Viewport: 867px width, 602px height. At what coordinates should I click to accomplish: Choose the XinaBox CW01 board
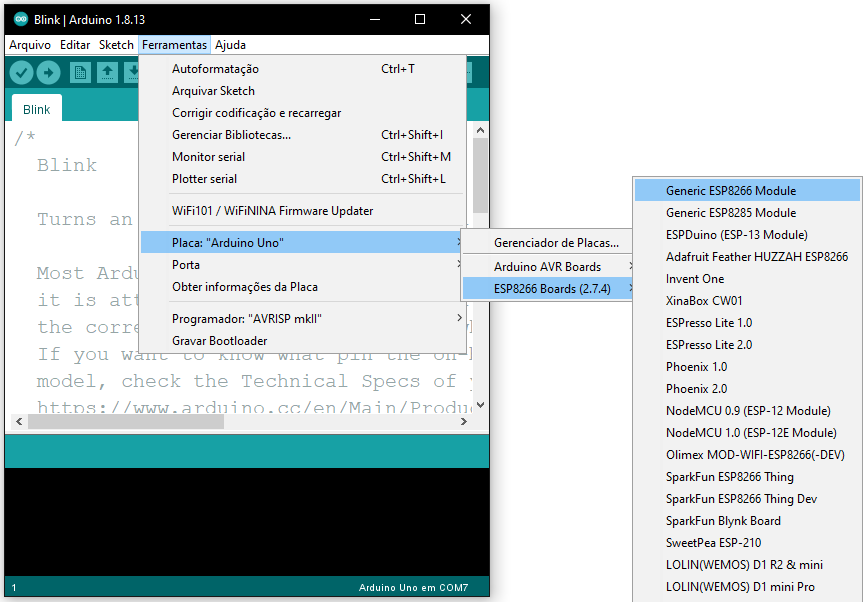click(748, 301)
